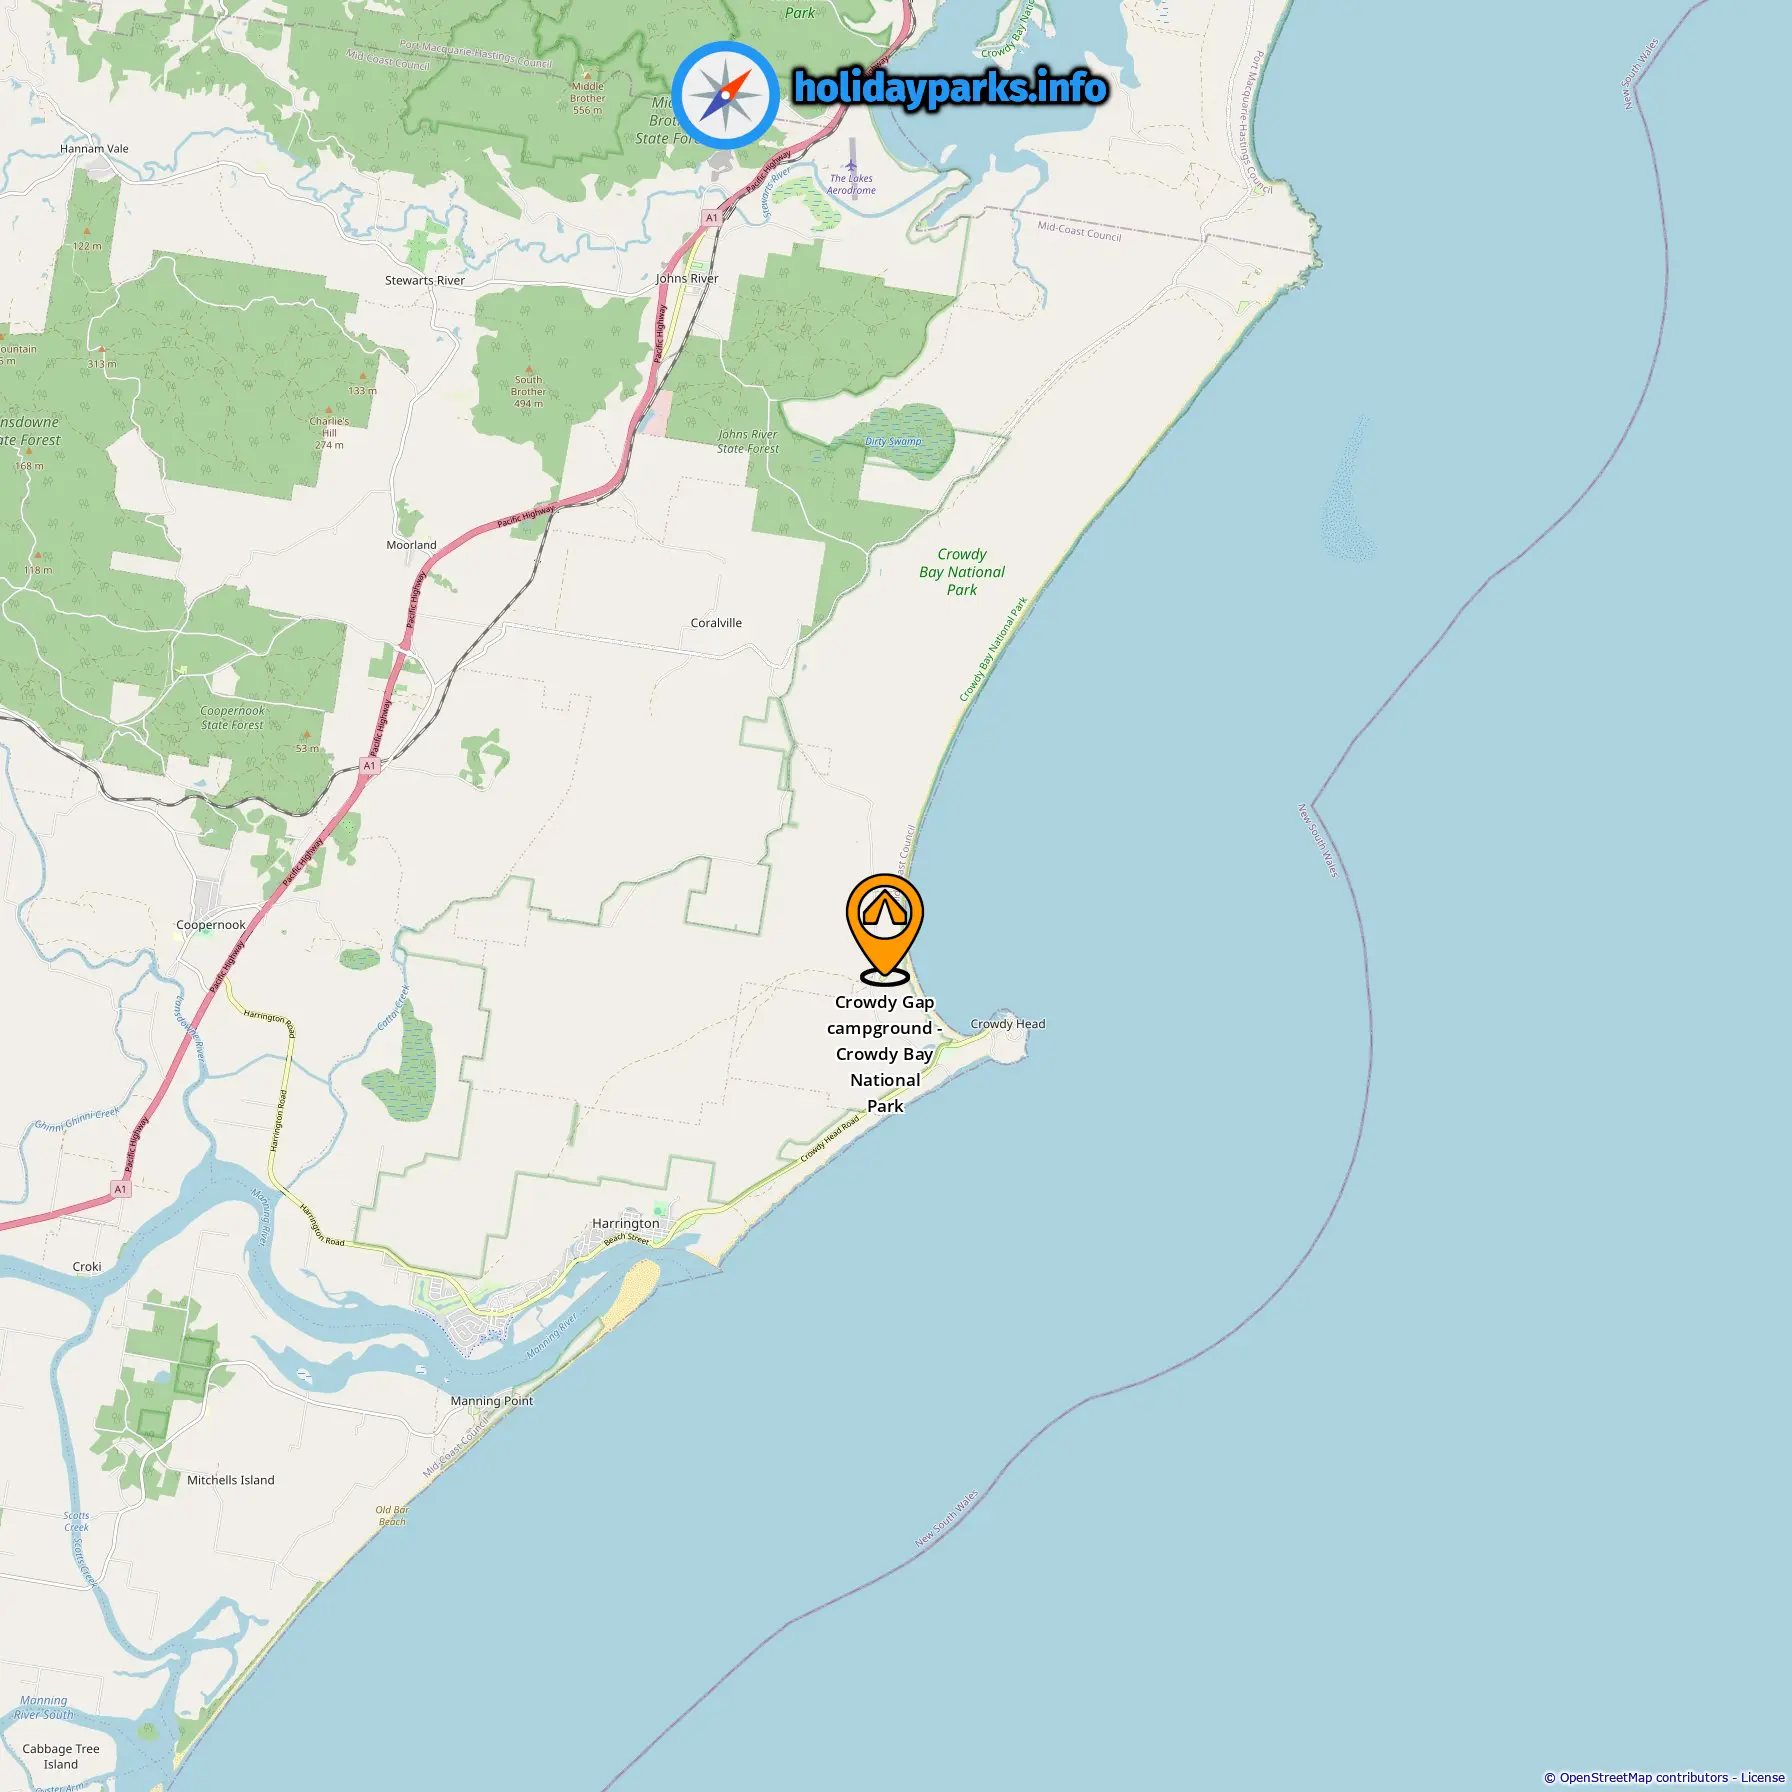This screenshot has height=1792, width=1792.
Task: Open the holidayparks.info logo link
Action: [950, 89]
